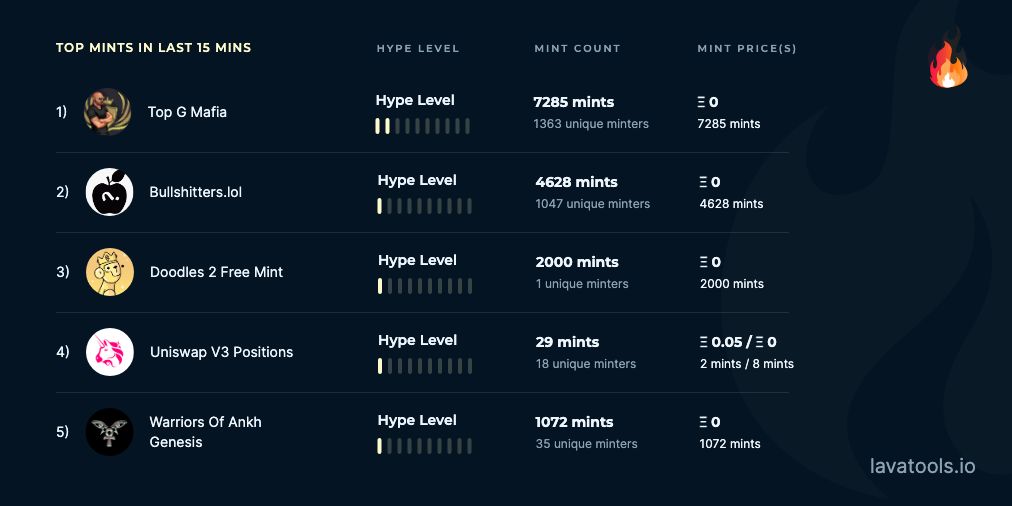Click the Ξ 0 price for Bullshitters.lol
Image resolution: width=1012 pixels, height=506 pixels.
click(710, 182)
